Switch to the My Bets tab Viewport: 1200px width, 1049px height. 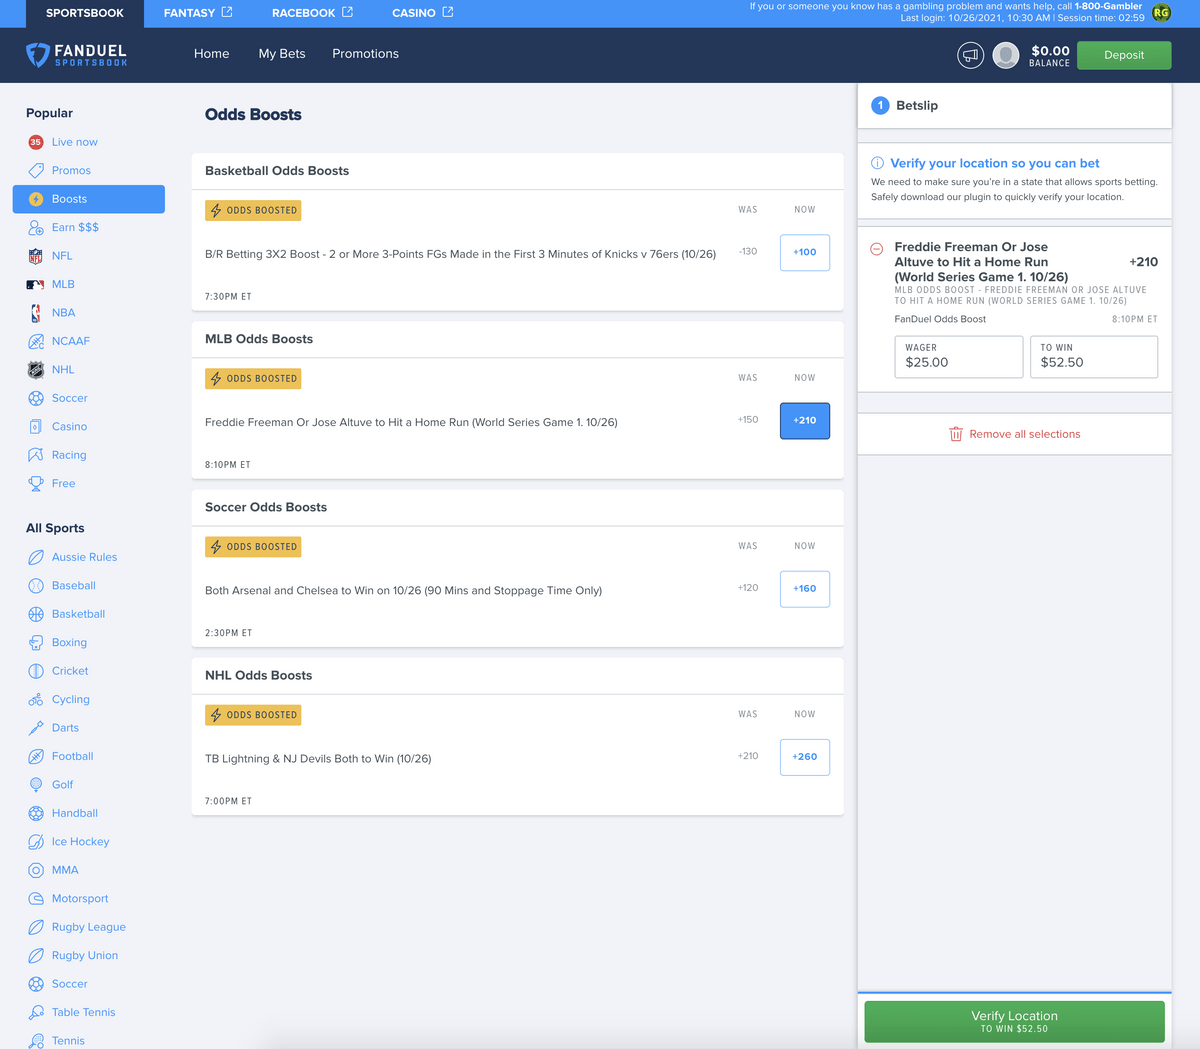tap(281, 54)
